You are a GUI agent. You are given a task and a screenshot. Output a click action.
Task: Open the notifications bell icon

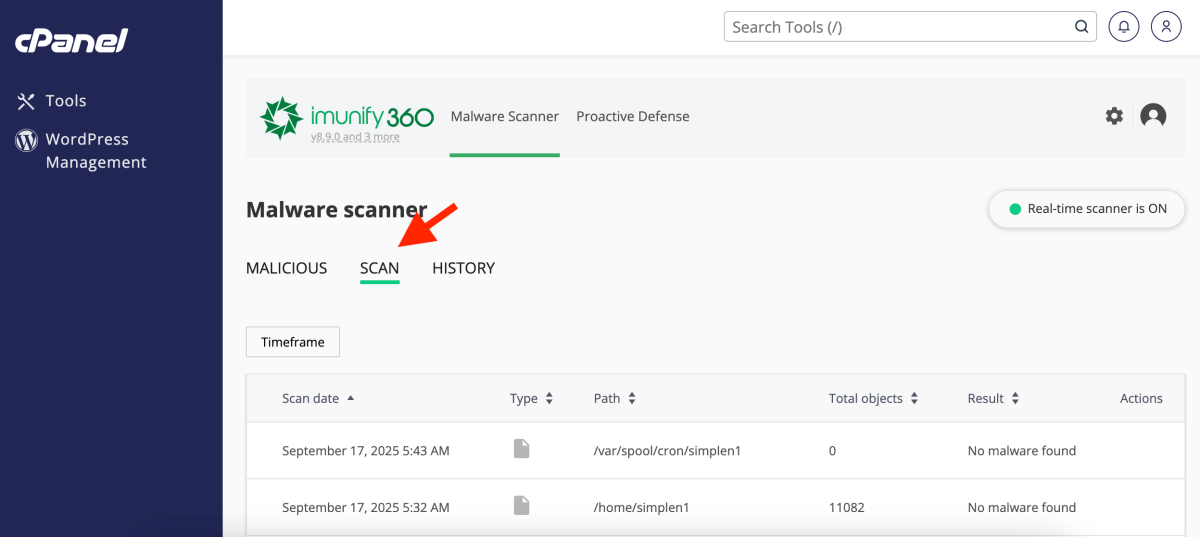pos(1124,27)
